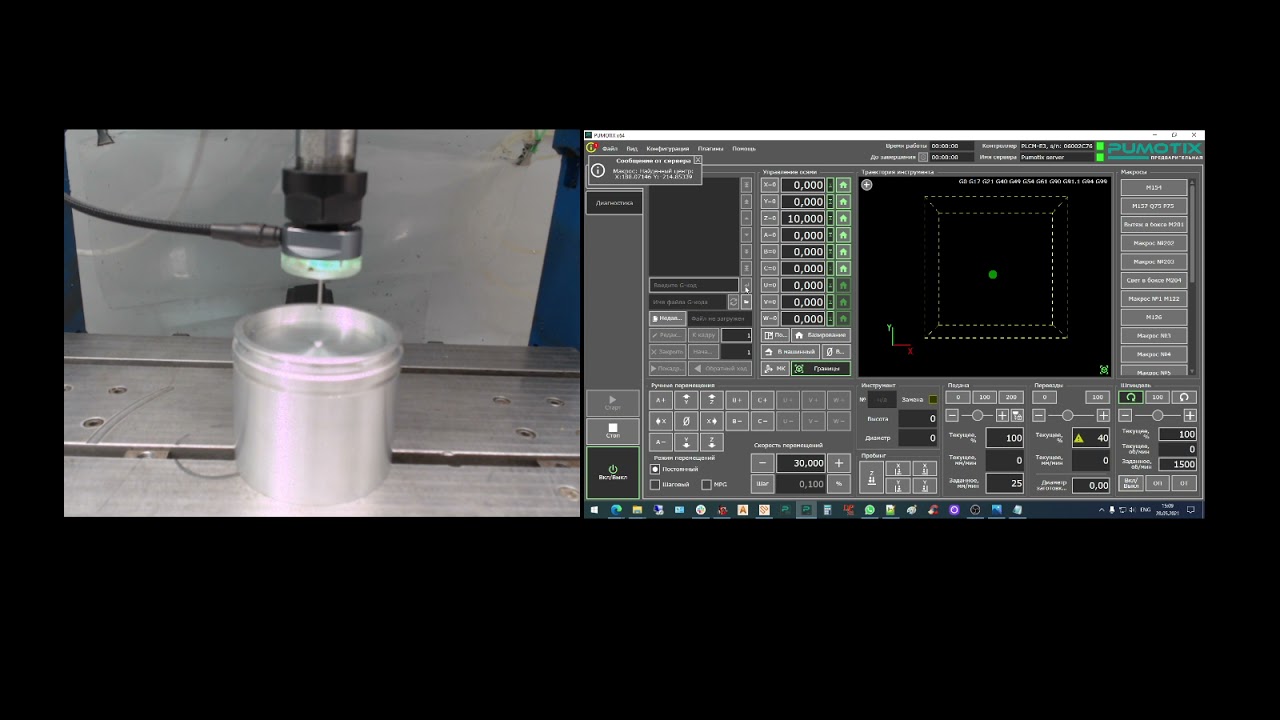Increase Подача feed with plus button
Screen dimensions: 1280x720
[x=1002, y=415]
